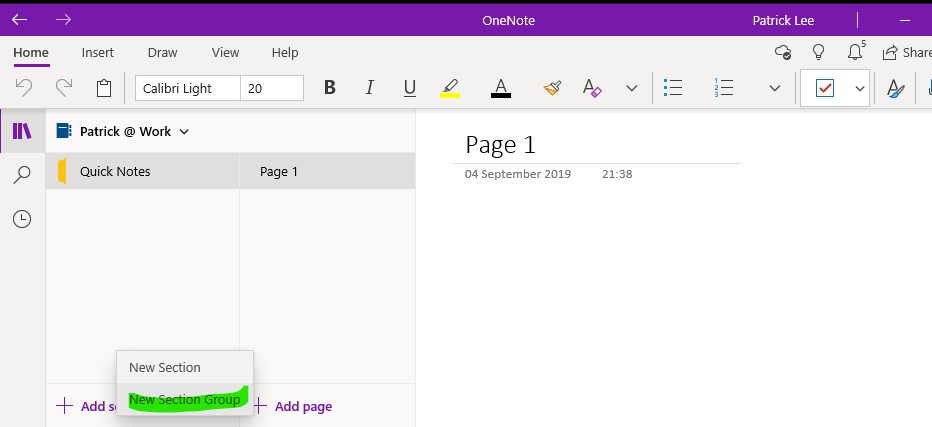Viewport: 932px width, 427px height.
Task: Toggle underline formatting
Action: [410, 88]
